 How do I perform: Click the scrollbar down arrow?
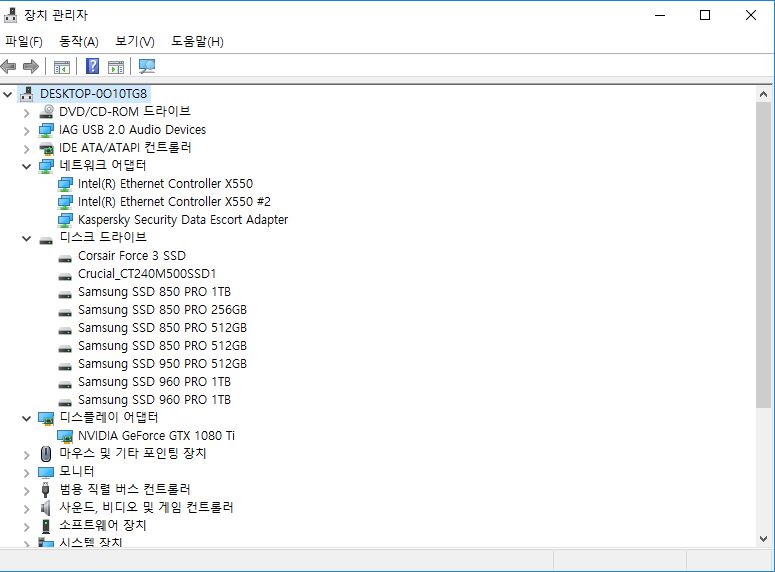pyautogui.click(x=763, y=538)
